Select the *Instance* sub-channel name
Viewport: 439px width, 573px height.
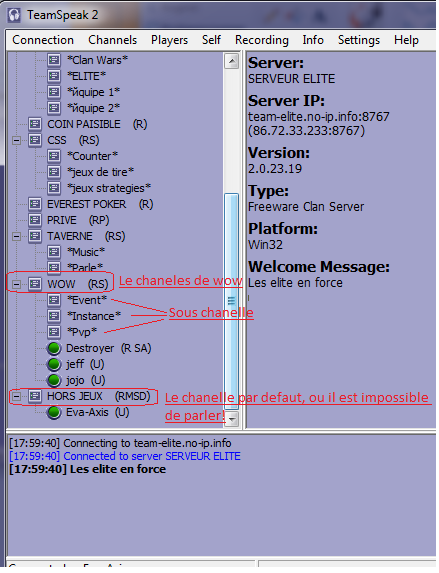click(94, 316)
